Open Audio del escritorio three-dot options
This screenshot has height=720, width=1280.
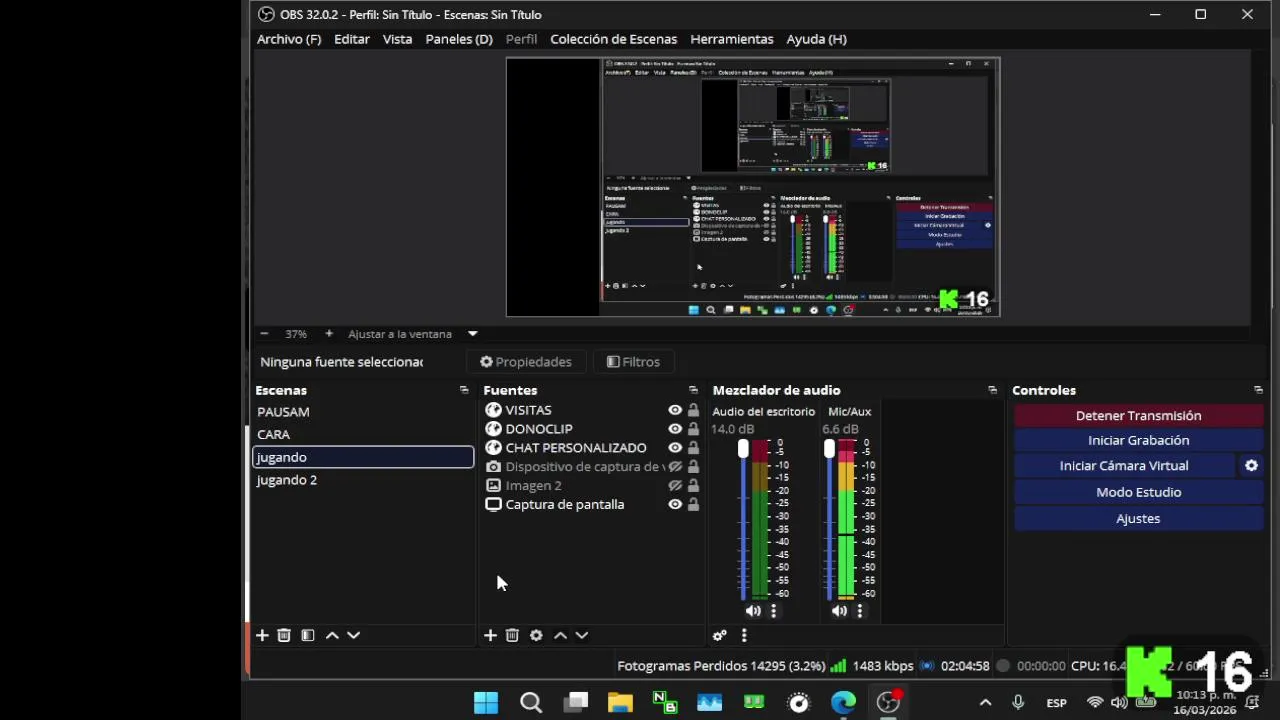click(x=773, y=611)
